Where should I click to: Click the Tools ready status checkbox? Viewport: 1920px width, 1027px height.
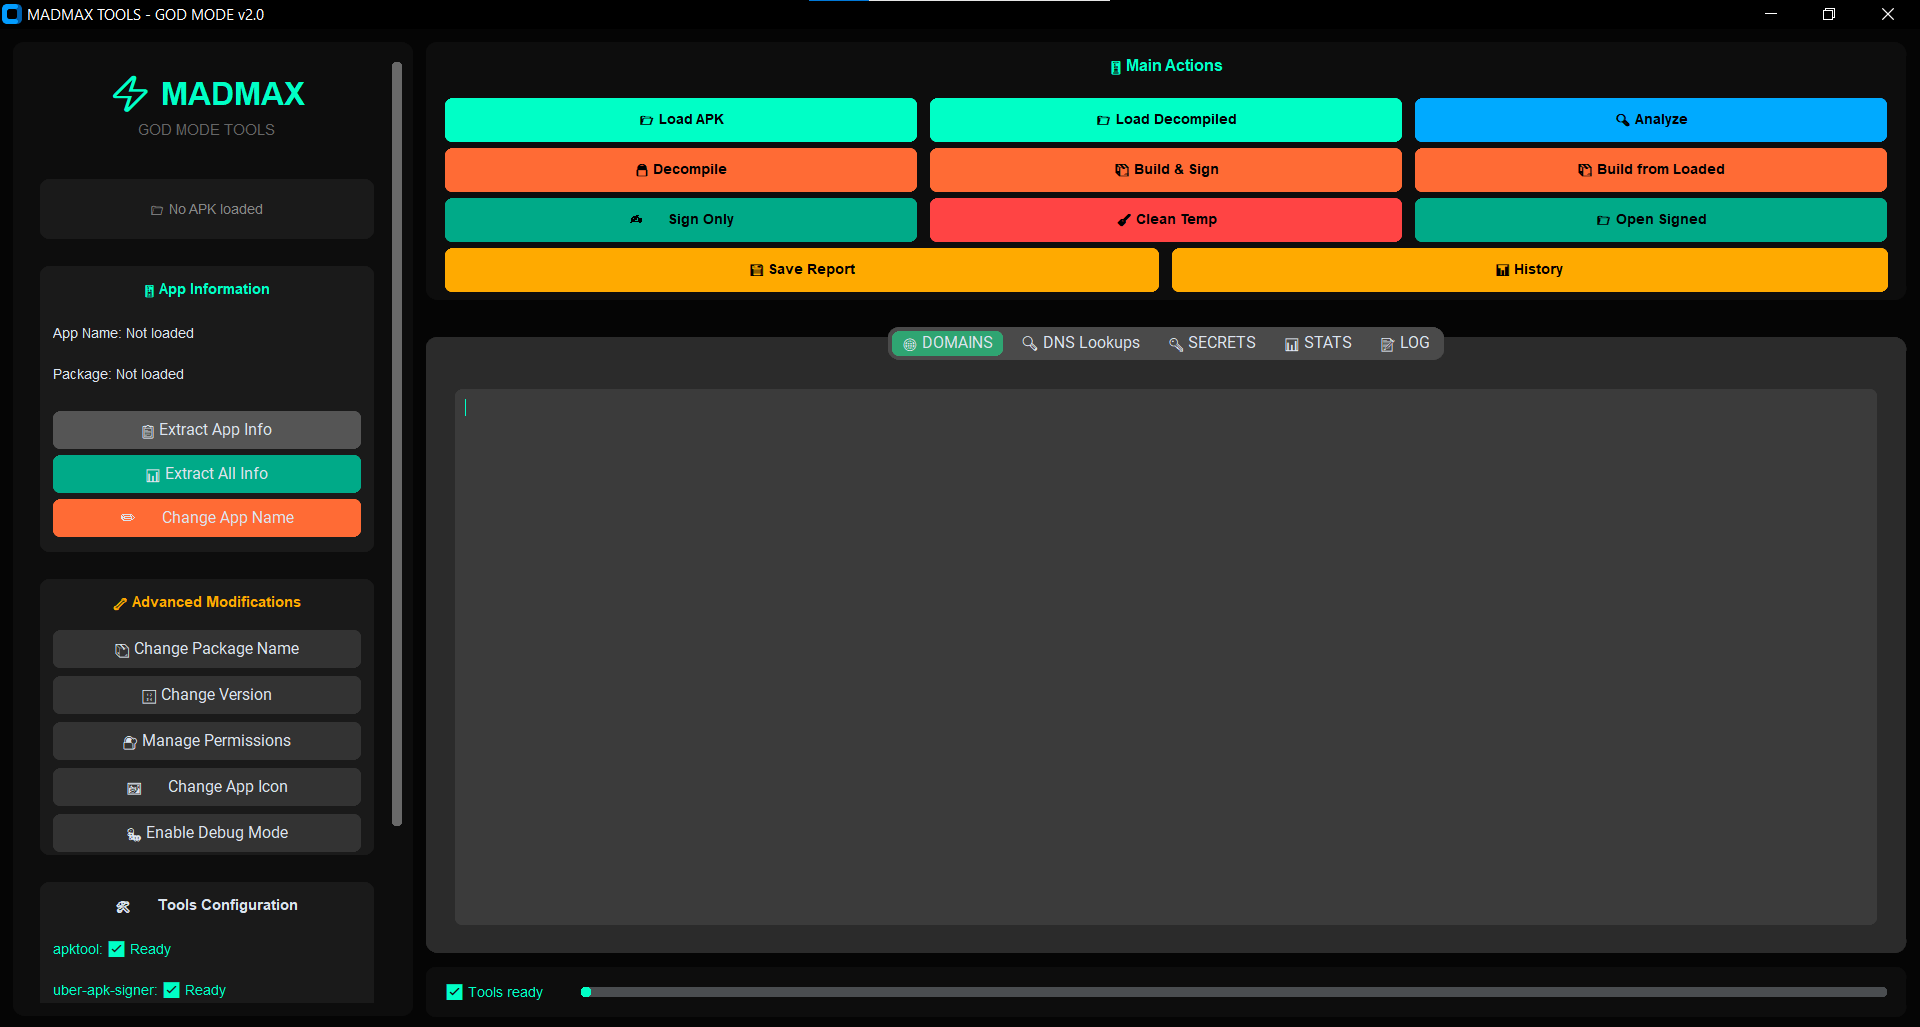[455, 992]
